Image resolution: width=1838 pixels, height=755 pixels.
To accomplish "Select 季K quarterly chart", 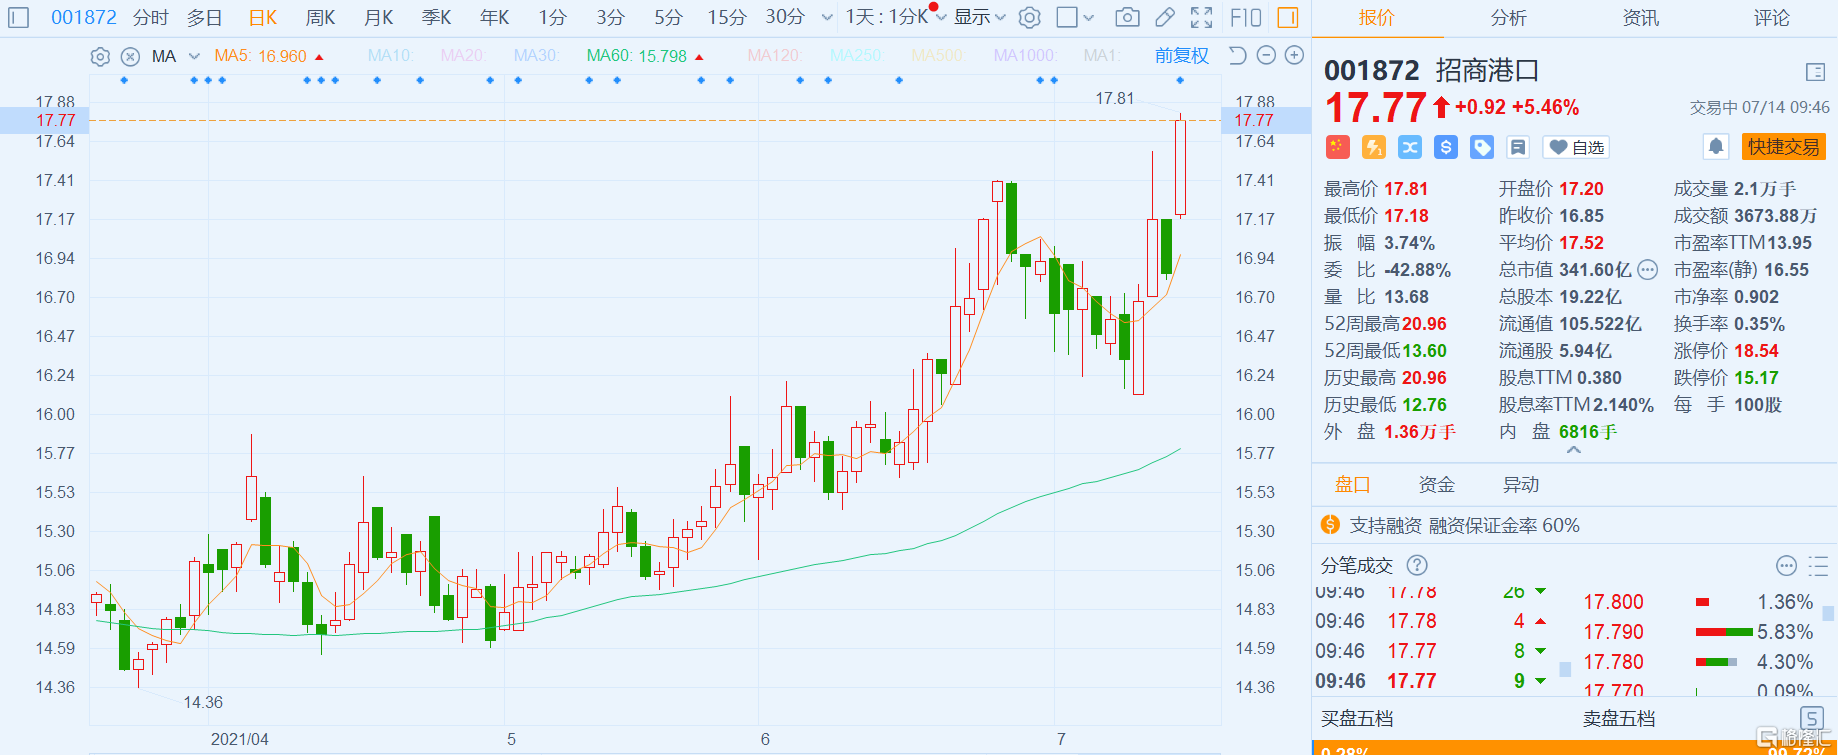I will point(437,17).
